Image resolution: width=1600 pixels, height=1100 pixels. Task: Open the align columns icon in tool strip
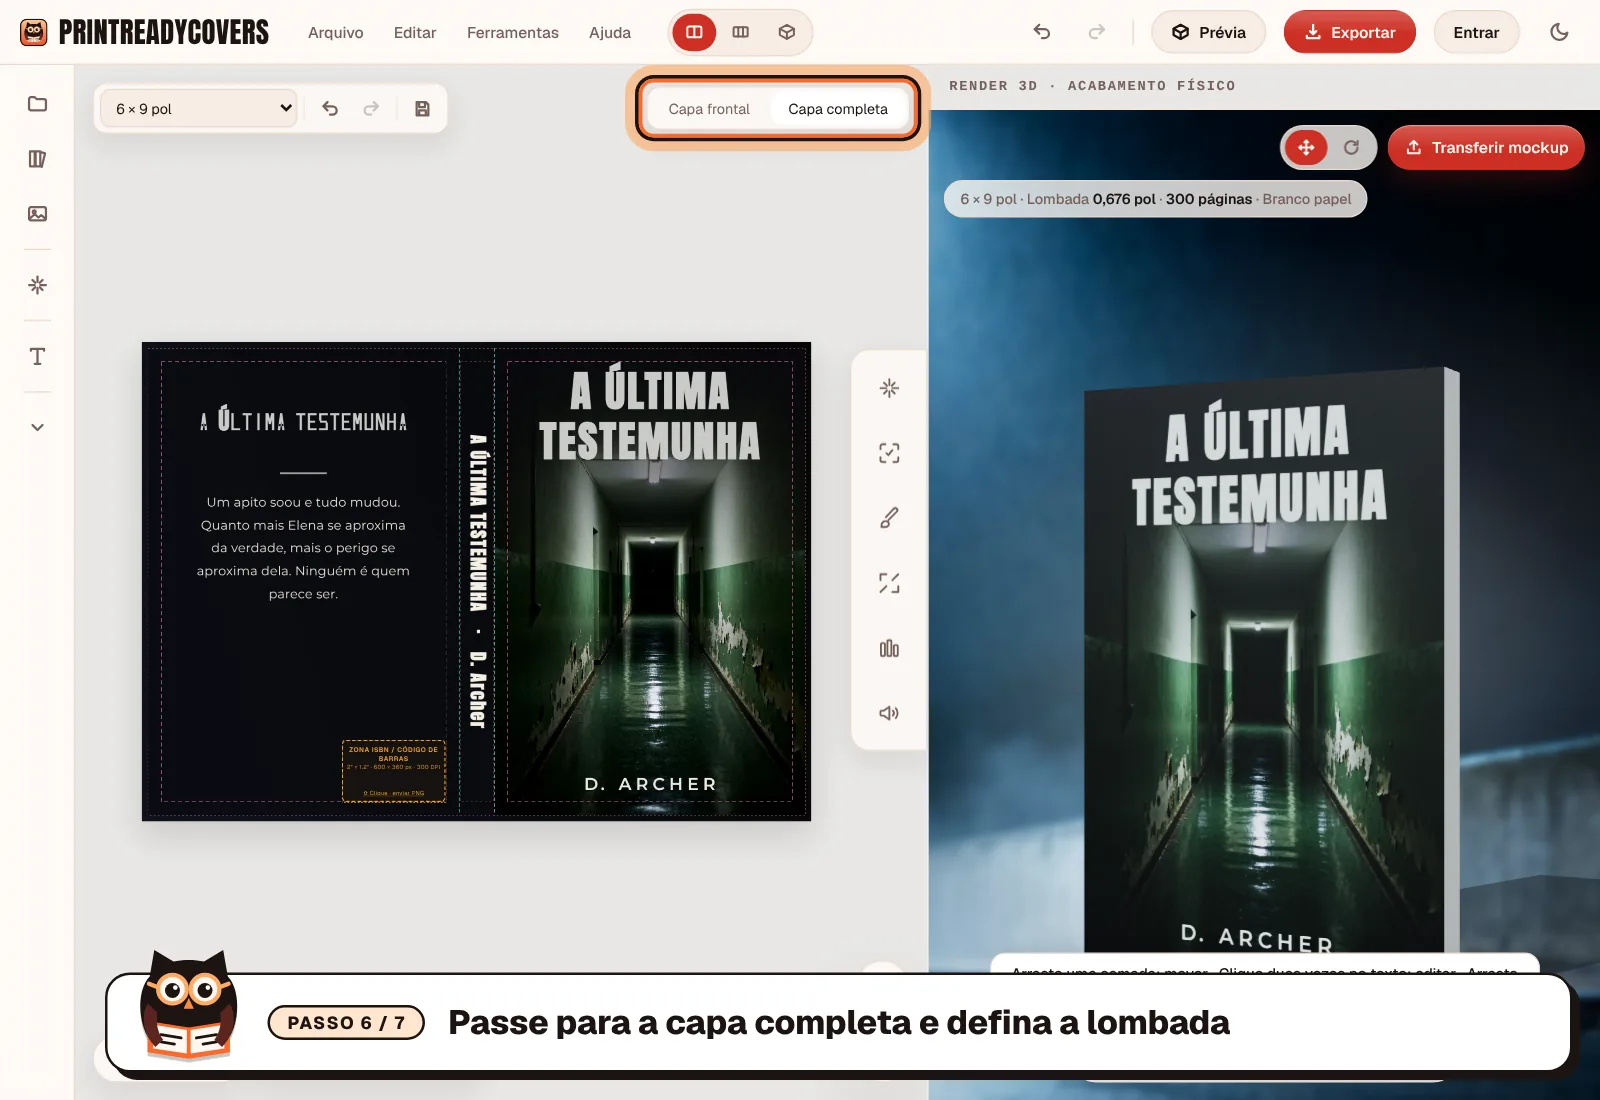pyautogui.click(x=889, y=648)
